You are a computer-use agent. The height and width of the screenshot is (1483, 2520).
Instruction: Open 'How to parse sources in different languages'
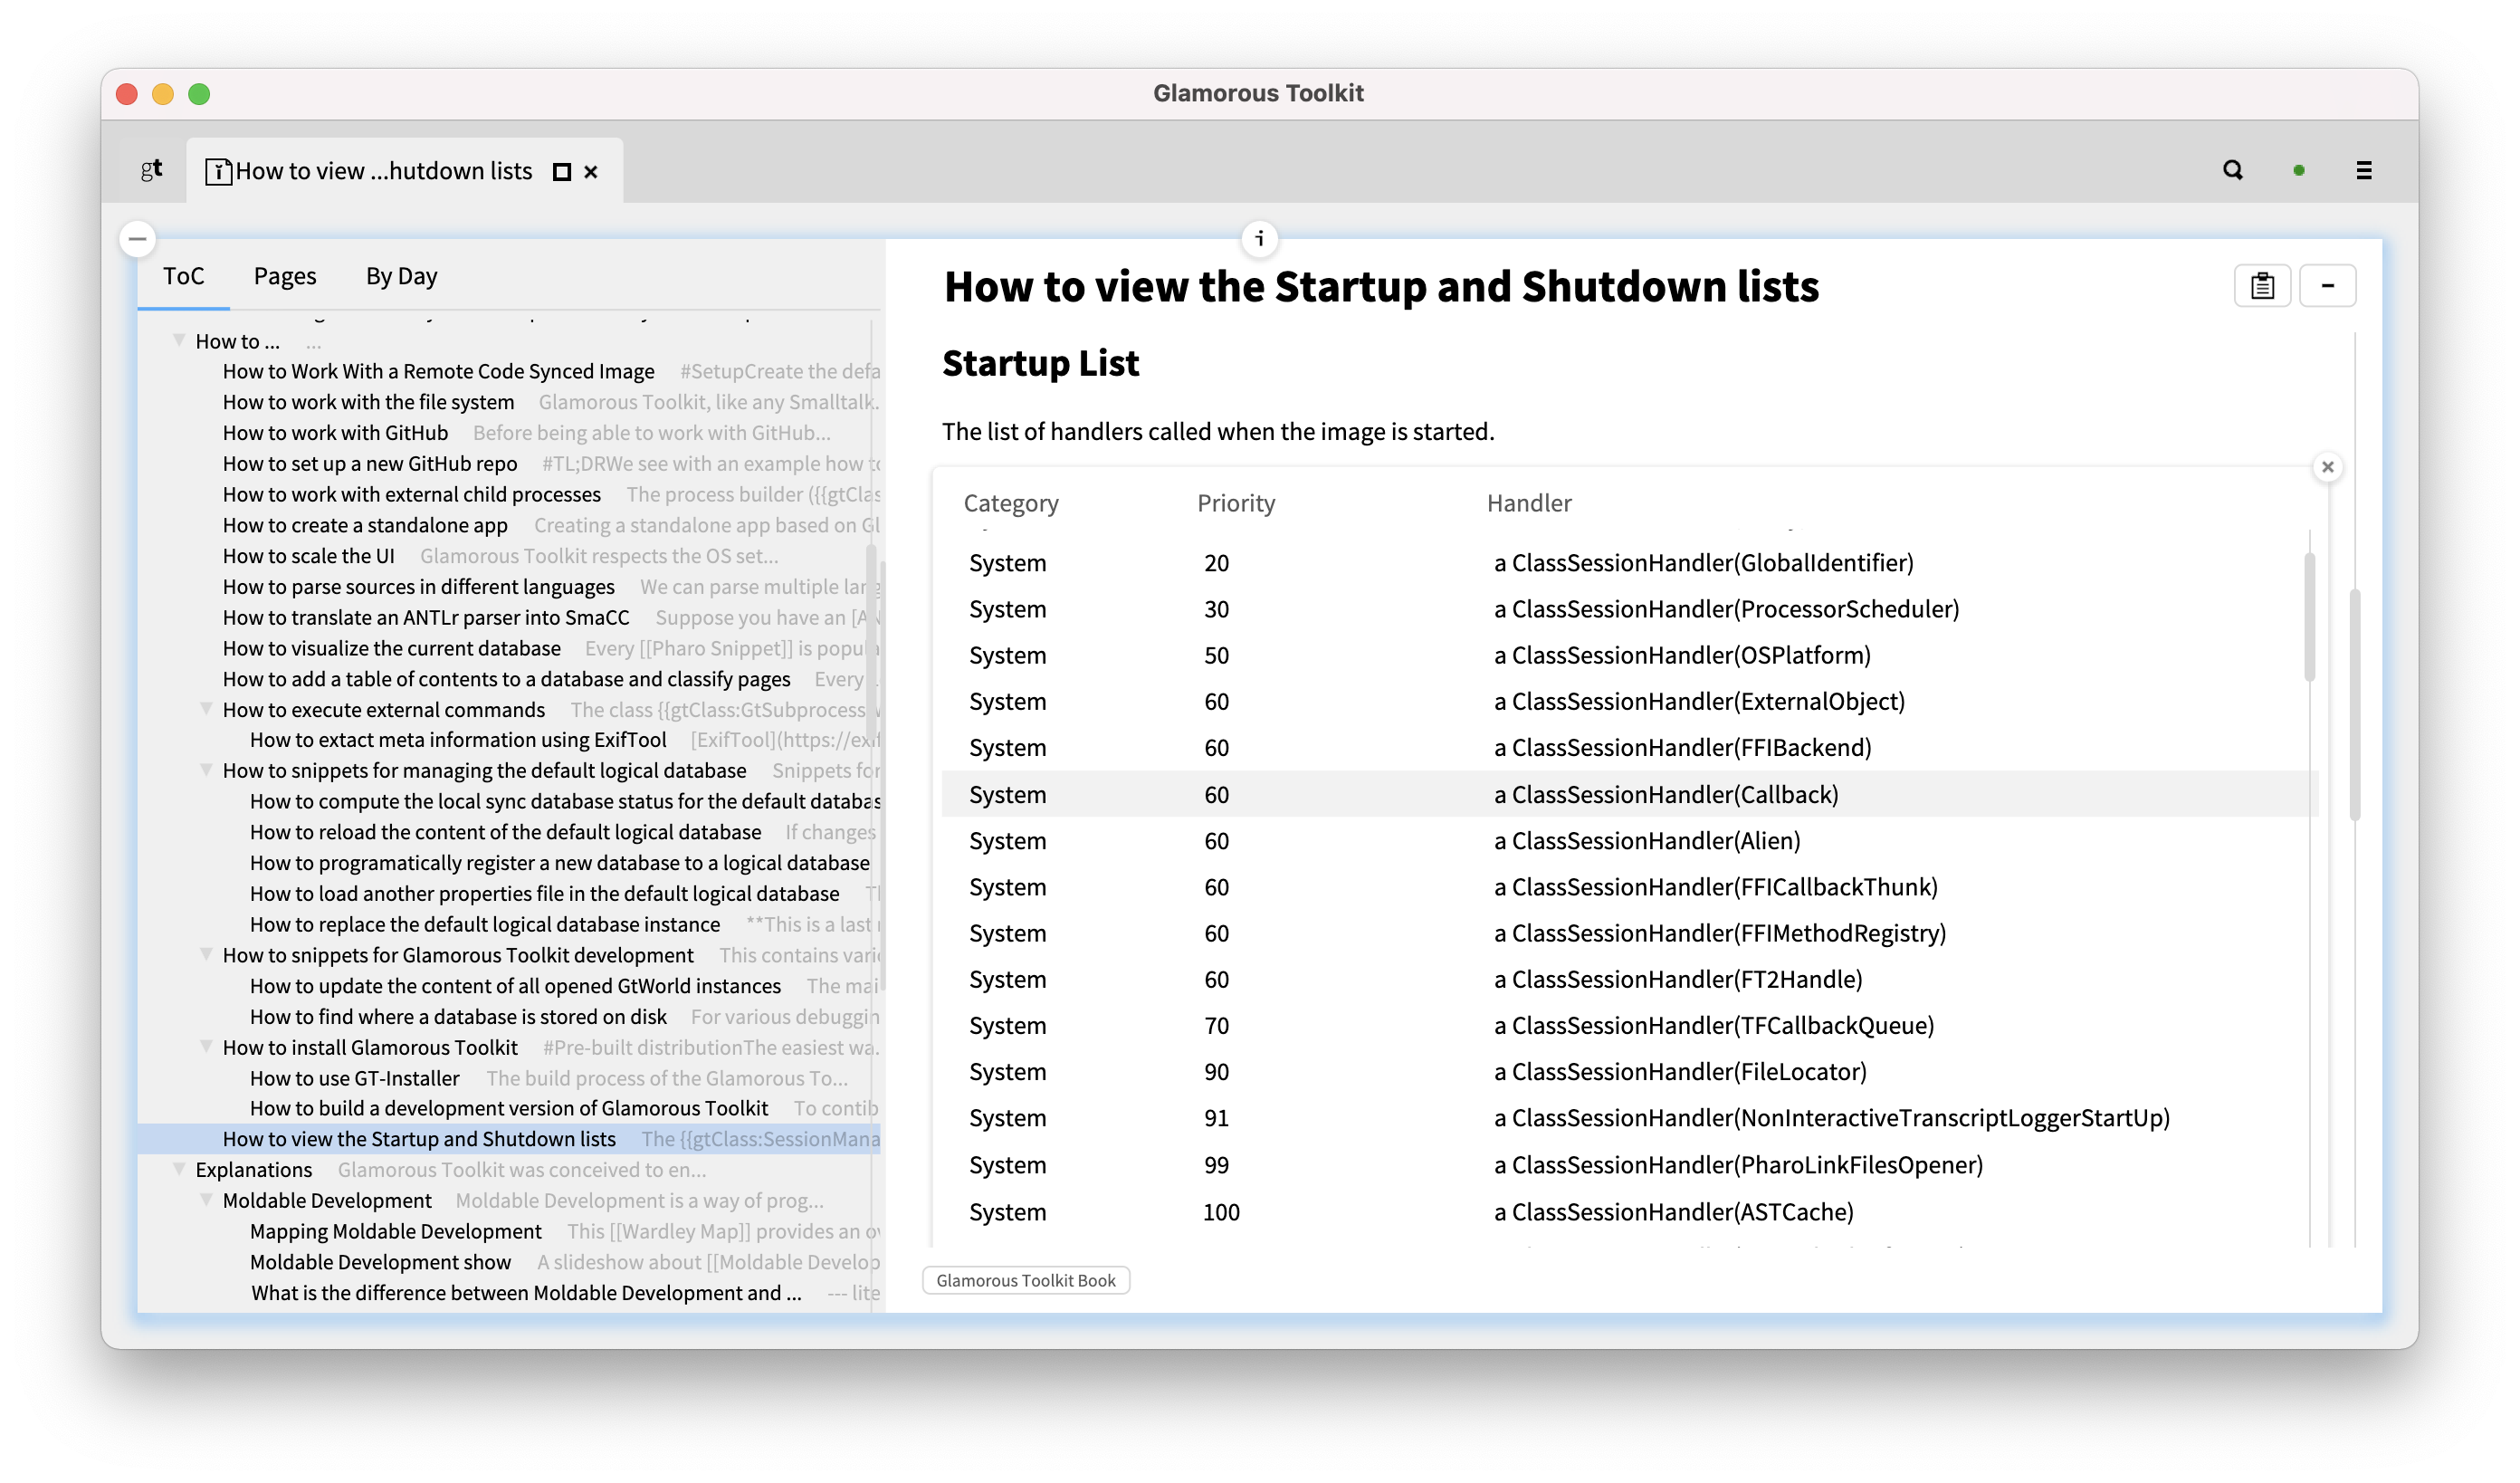[x=418, y=587]
